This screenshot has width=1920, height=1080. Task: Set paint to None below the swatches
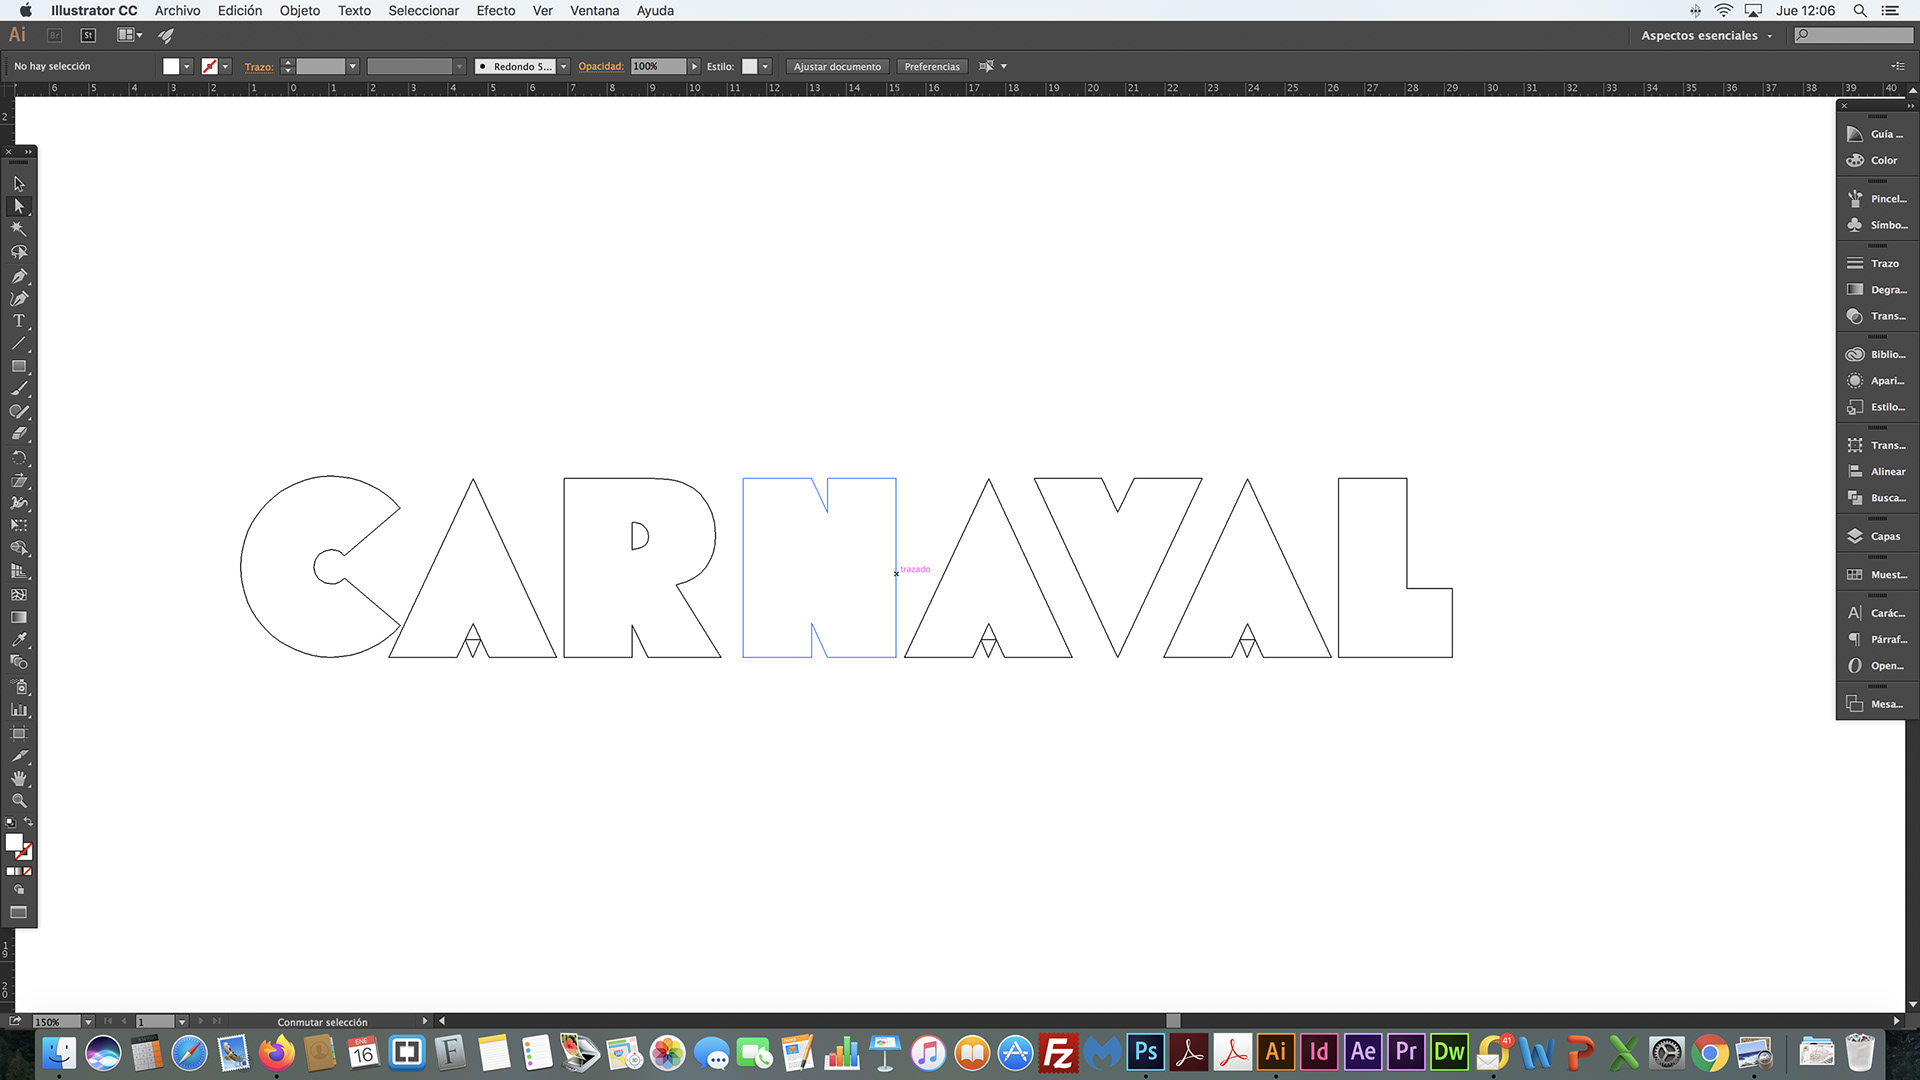pyautogui.click(x=28, y=871)
